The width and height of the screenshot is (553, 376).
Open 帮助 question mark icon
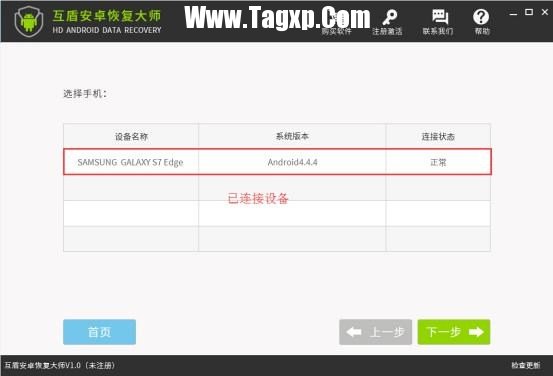[x=481, y=22]
